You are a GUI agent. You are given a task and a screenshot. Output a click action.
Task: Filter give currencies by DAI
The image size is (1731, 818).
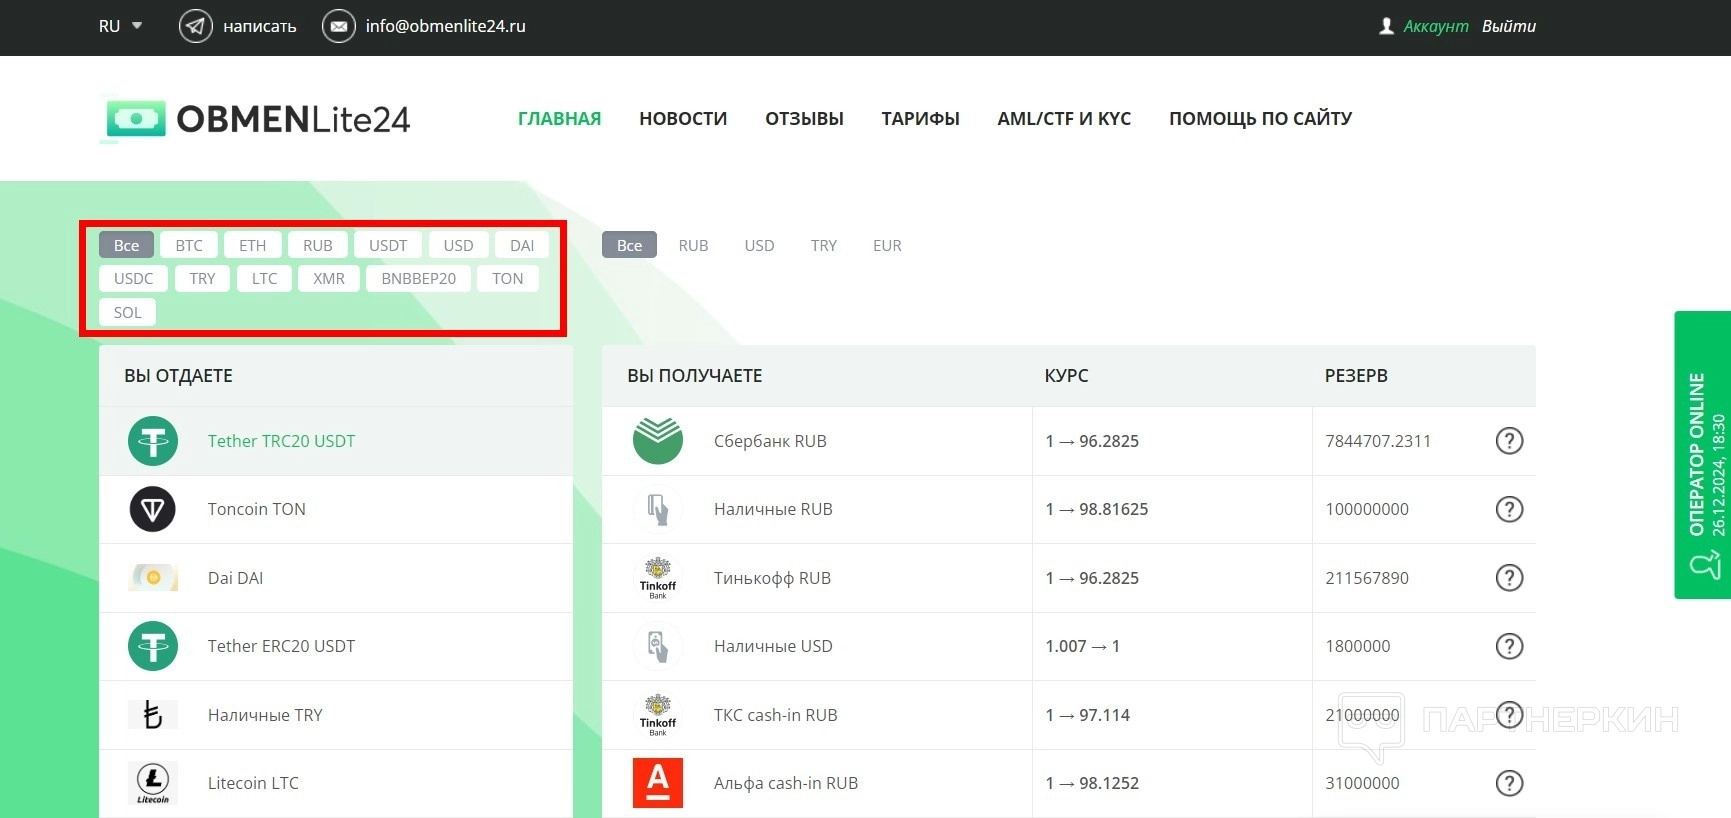pyautogui.click(x=522, y=245)
